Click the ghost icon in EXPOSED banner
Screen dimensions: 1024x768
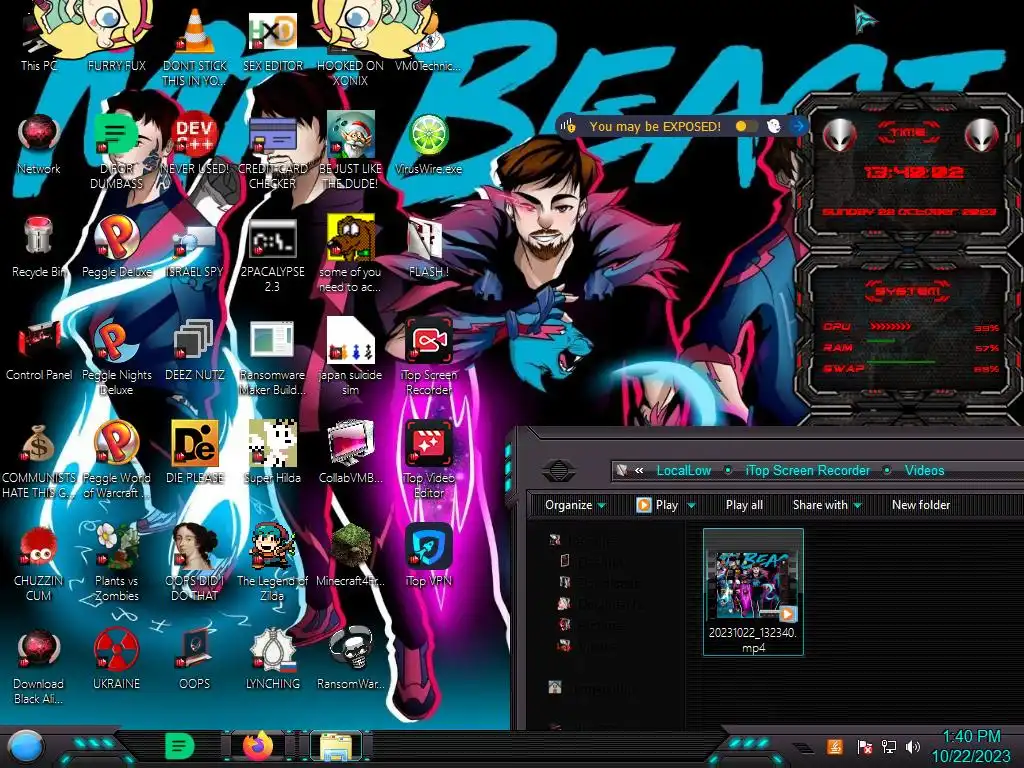pos(774,126)
